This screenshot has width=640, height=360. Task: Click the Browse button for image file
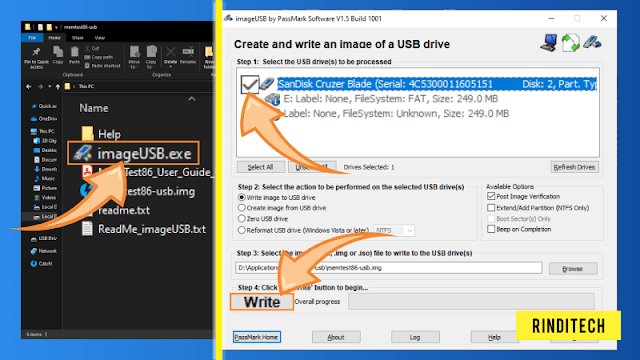(x=573, y=269)
